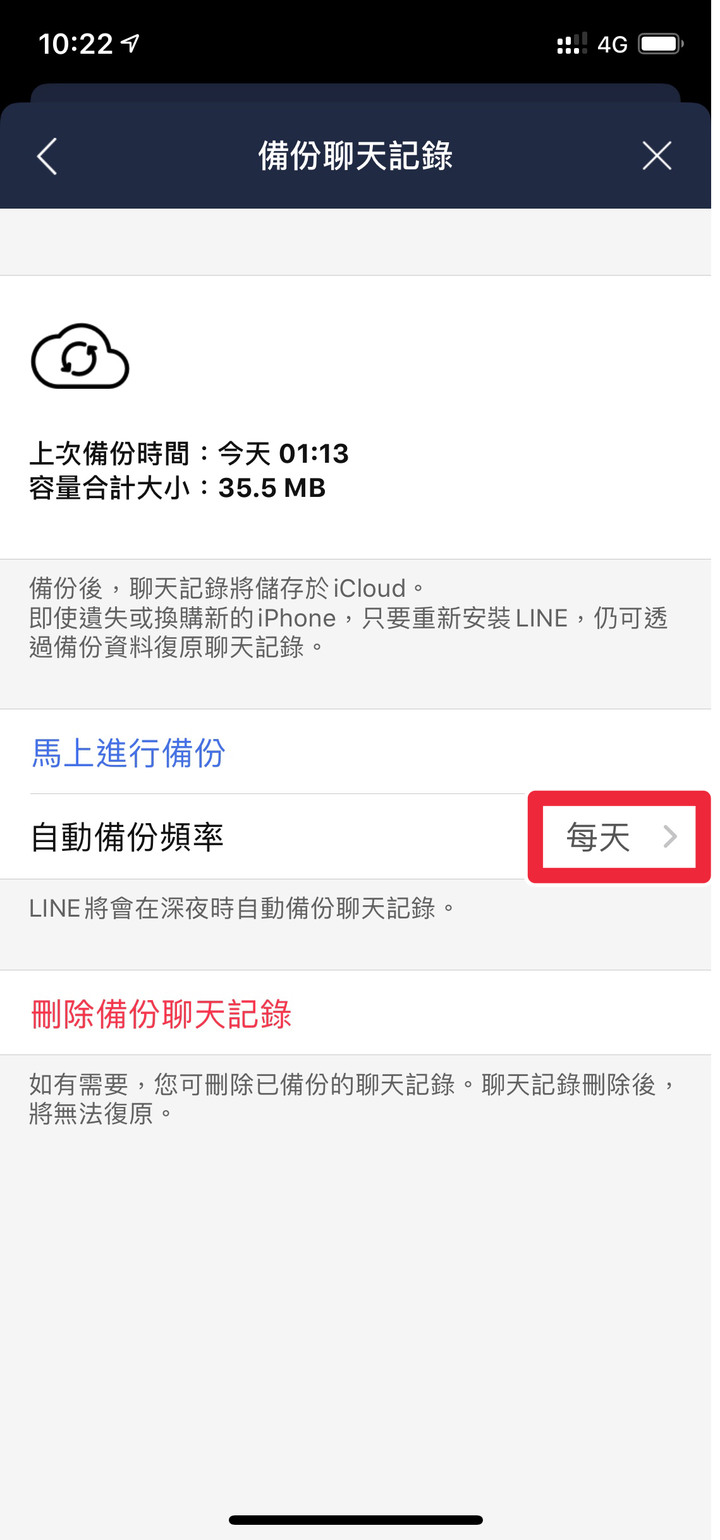Tap the battery icon in the status bar

[661, 44]
